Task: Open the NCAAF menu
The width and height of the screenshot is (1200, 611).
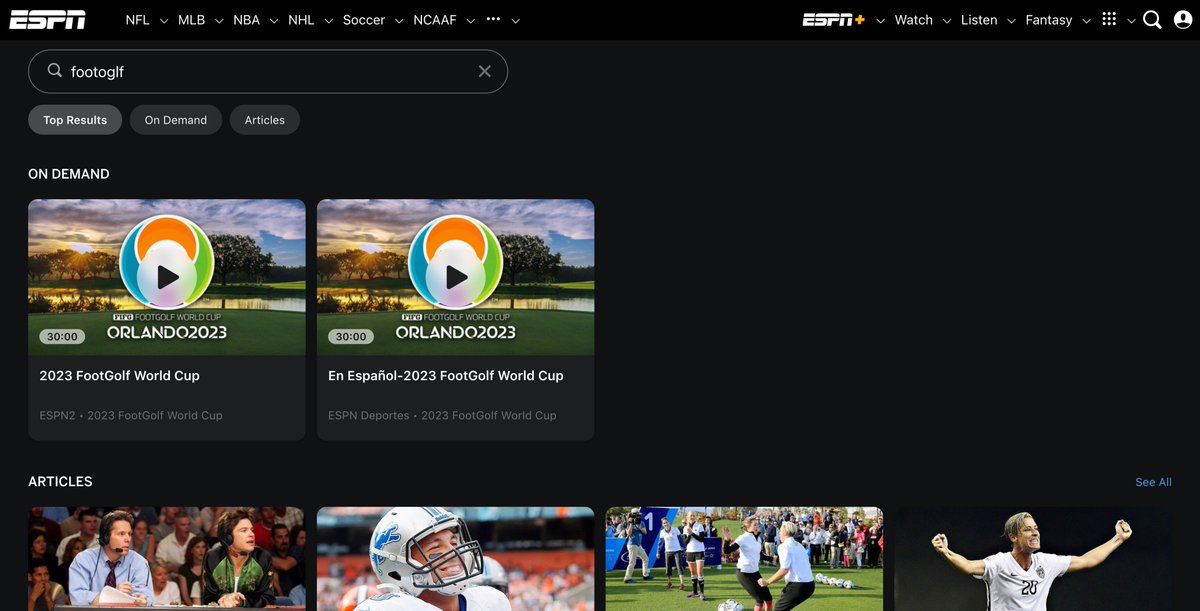Action: [x=435, y=20]
